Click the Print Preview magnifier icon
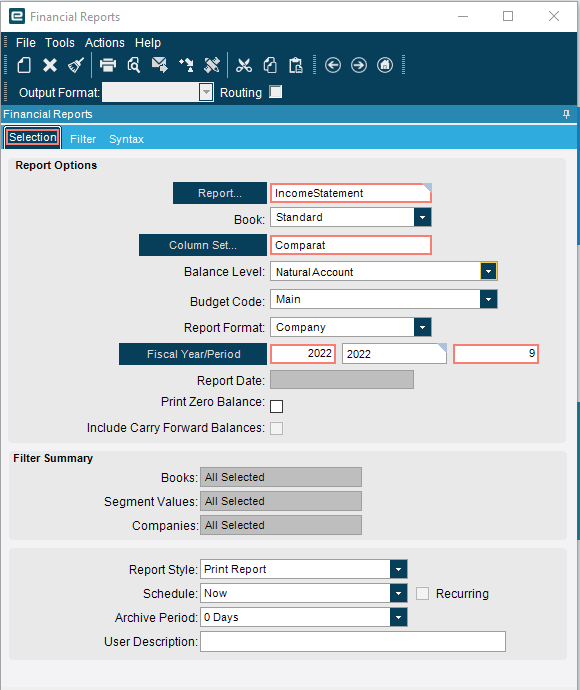 pos(133,65)
